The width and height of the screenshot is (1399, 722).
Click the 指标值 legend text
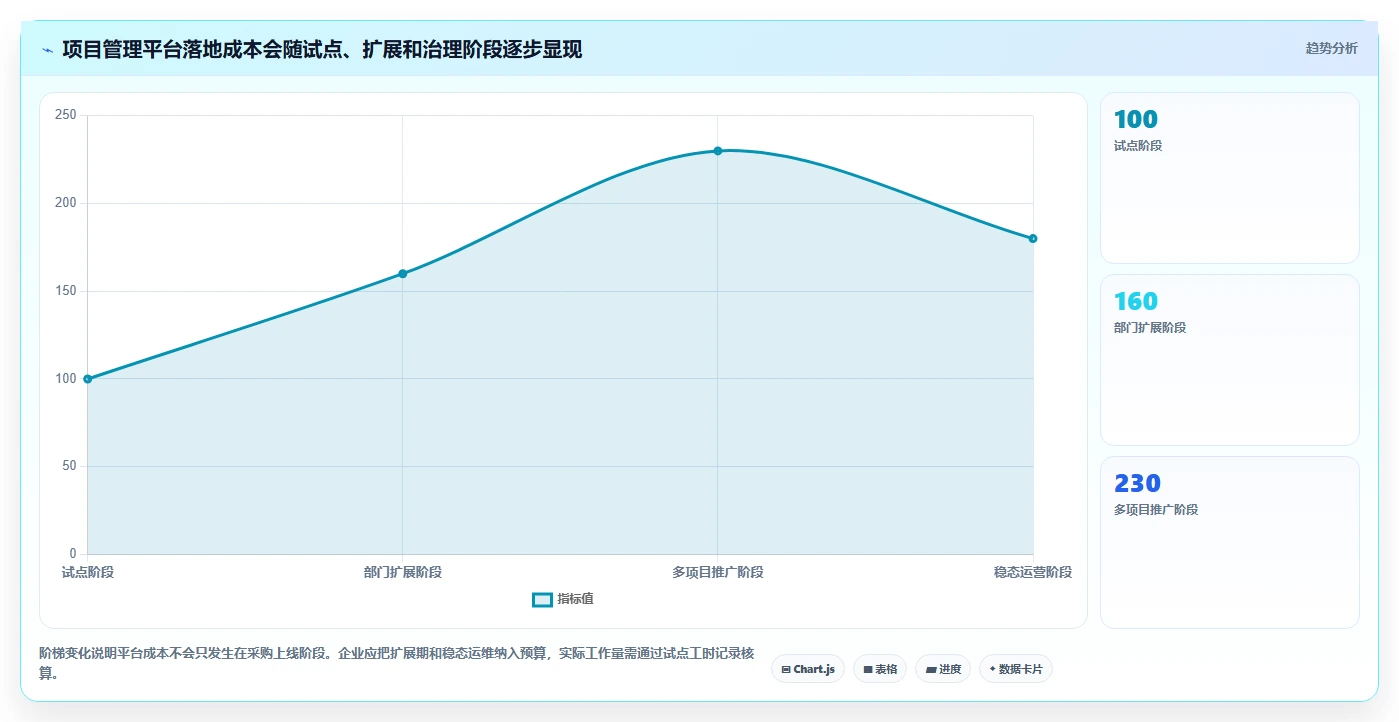pyautogui.click(x=575, y=599)
